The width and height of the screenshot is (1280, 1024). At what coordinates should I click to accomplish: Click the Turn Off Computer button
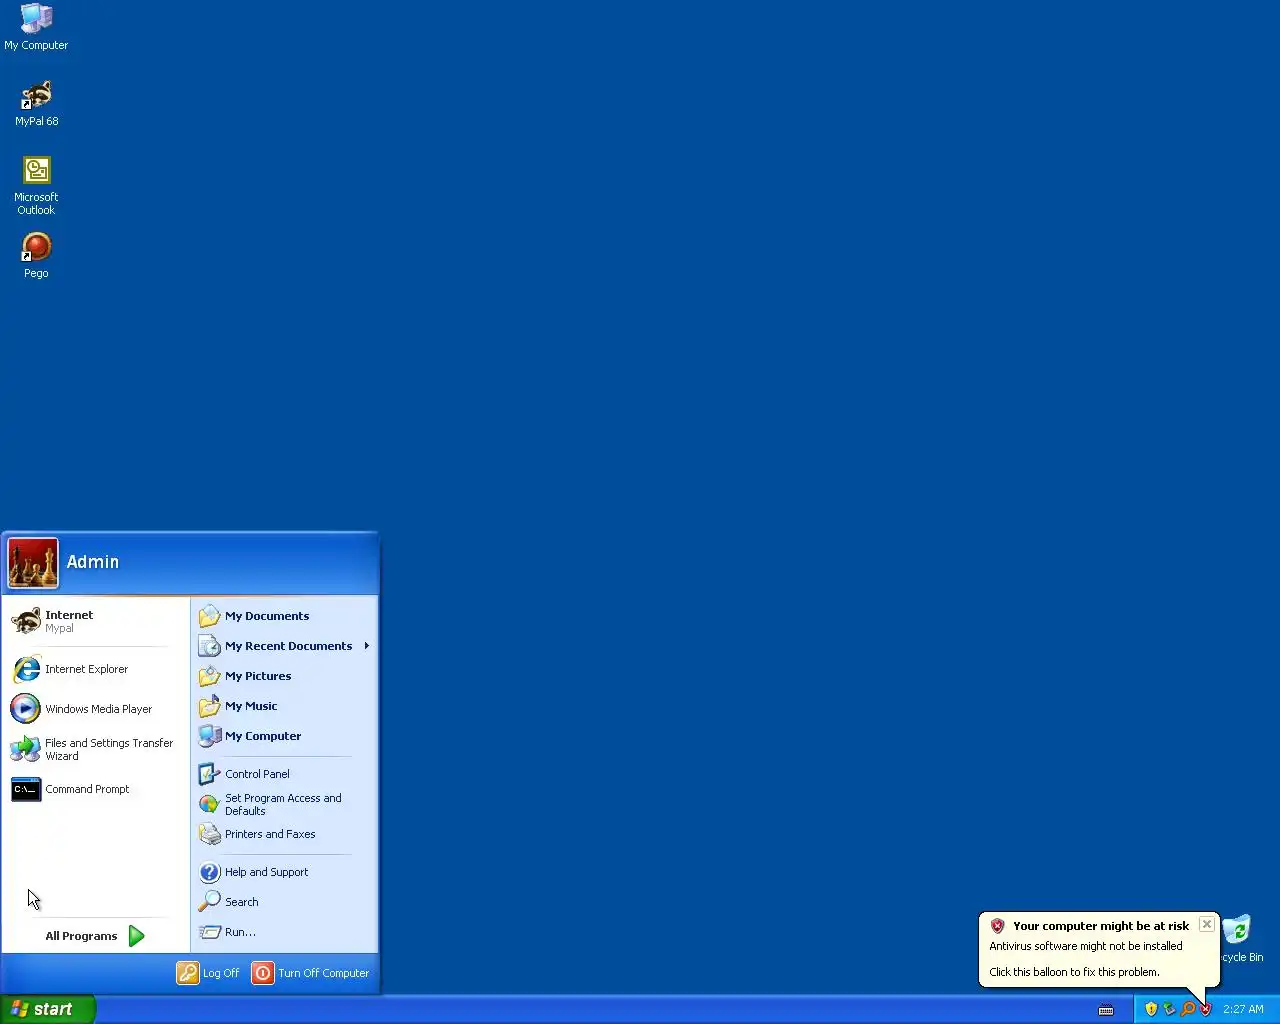point(311,973)
